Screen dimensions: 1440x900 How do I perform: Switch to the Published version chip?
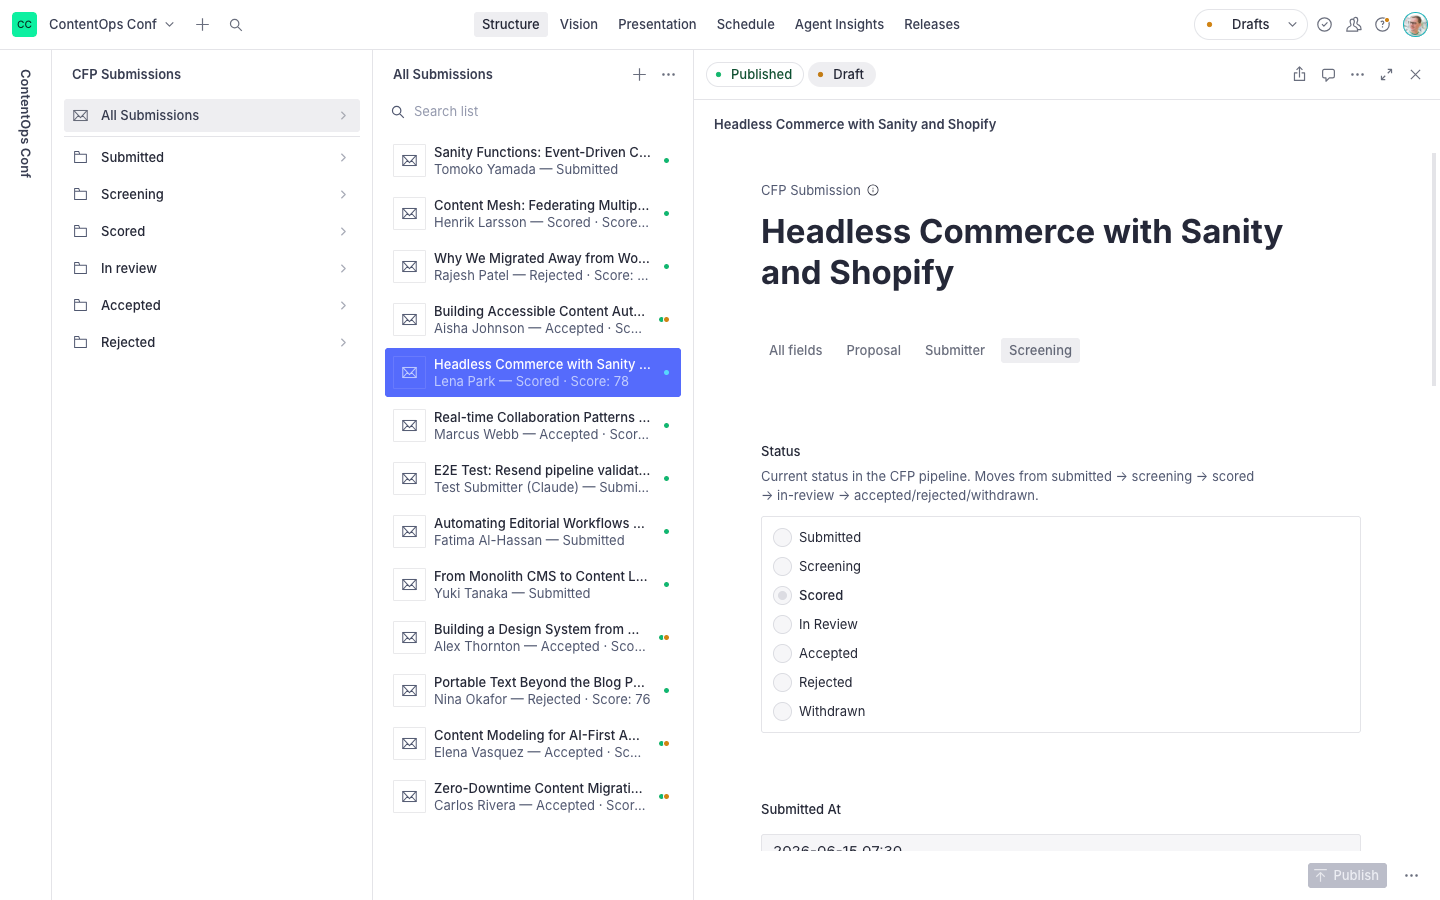pos(754,74)
